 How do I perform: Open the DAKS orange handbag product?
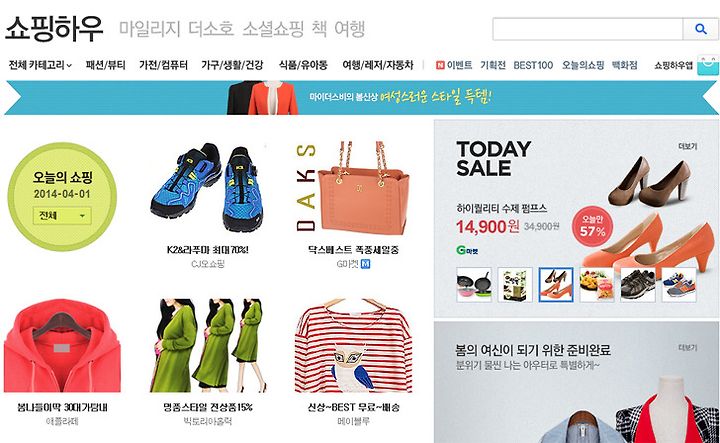(352, 188)
